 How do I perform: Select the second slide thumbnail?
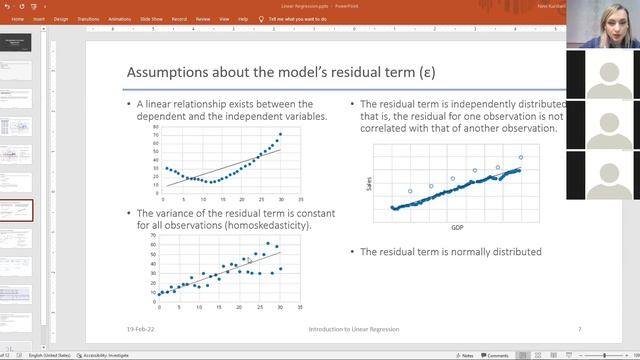pos(16,71)
